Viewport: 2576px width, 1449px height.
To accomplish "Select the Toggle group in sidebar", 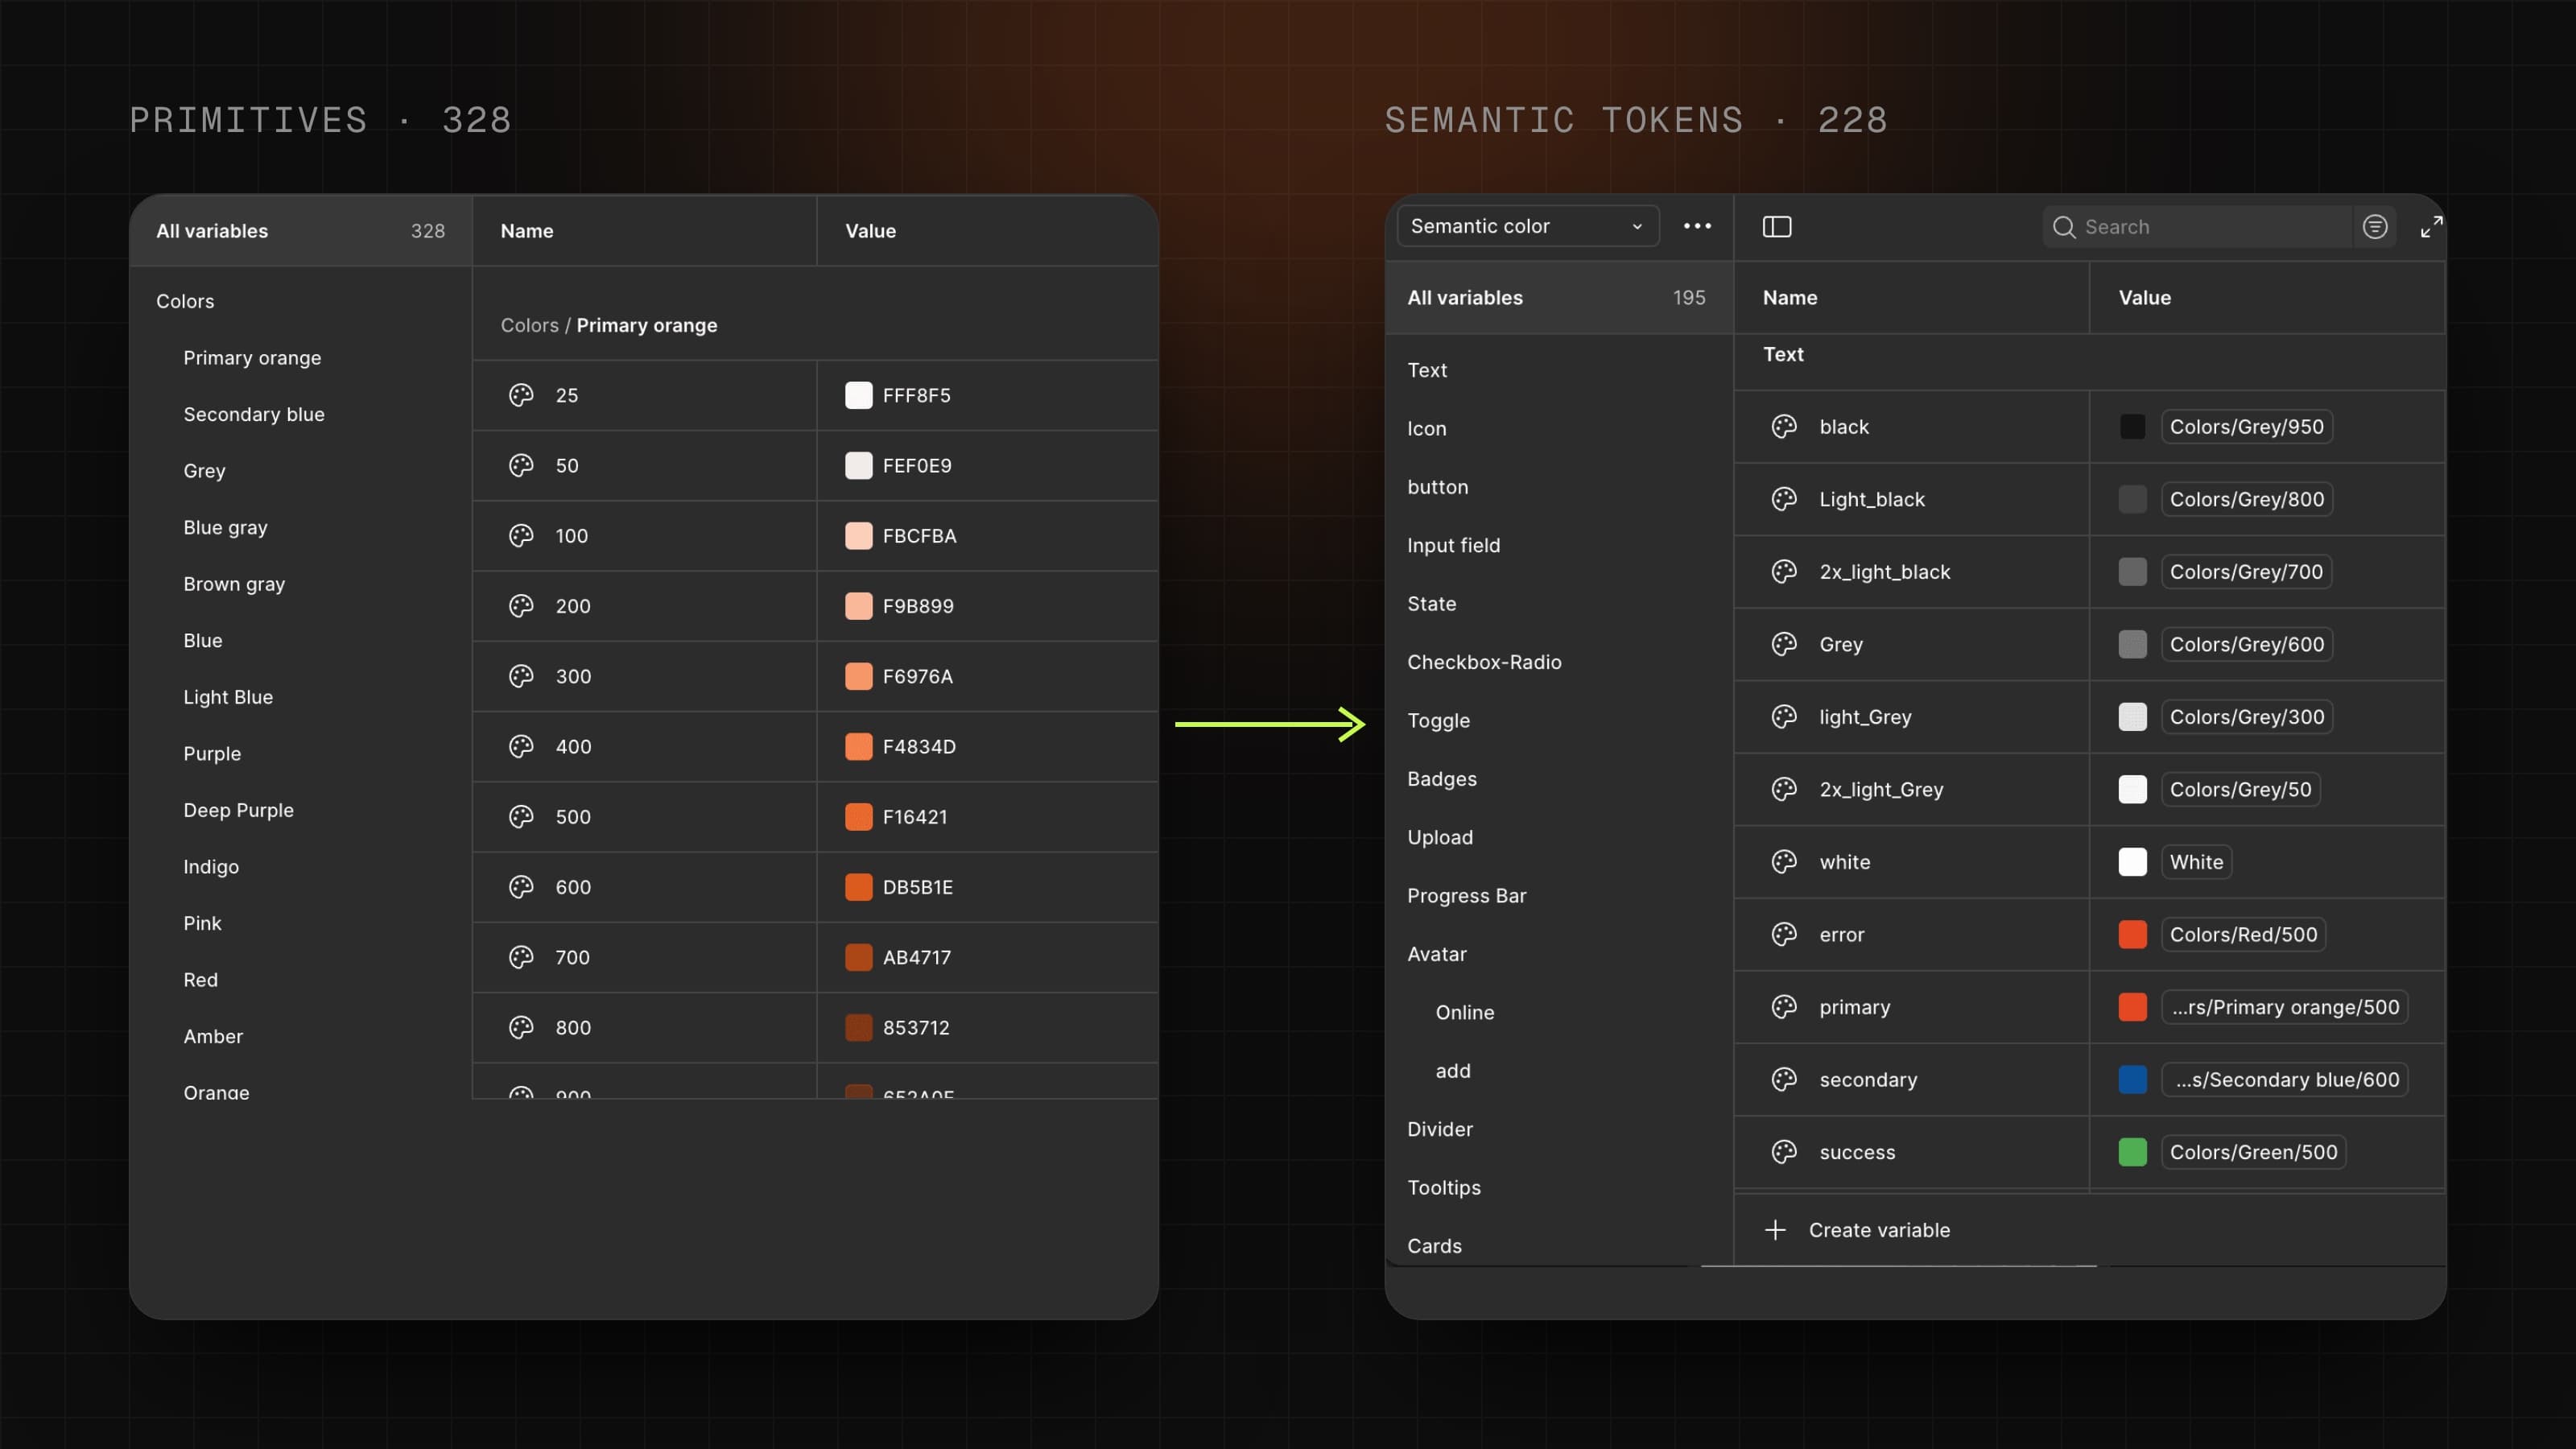I will (1438, 720).
